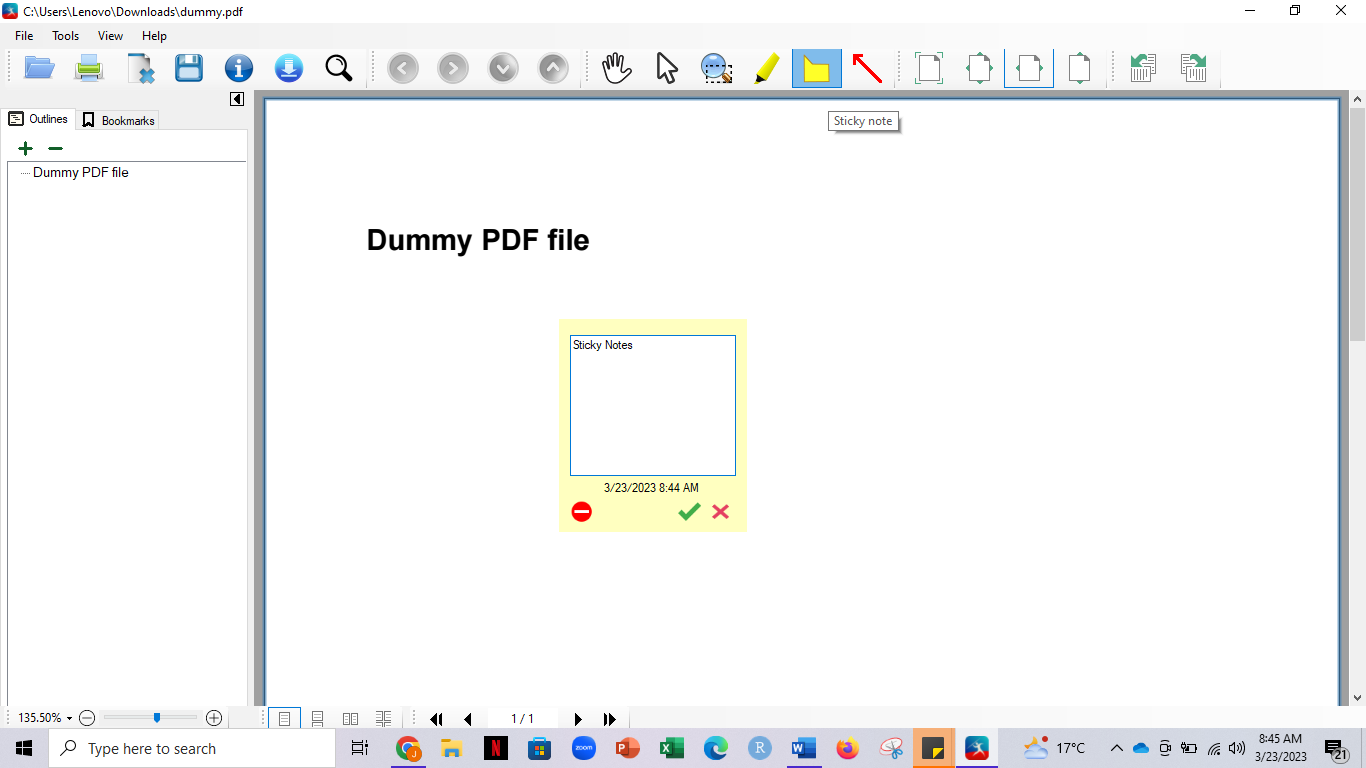1366x768 pixels.
Task: Open a file with the folder icon
Action: tap(40, 68)
